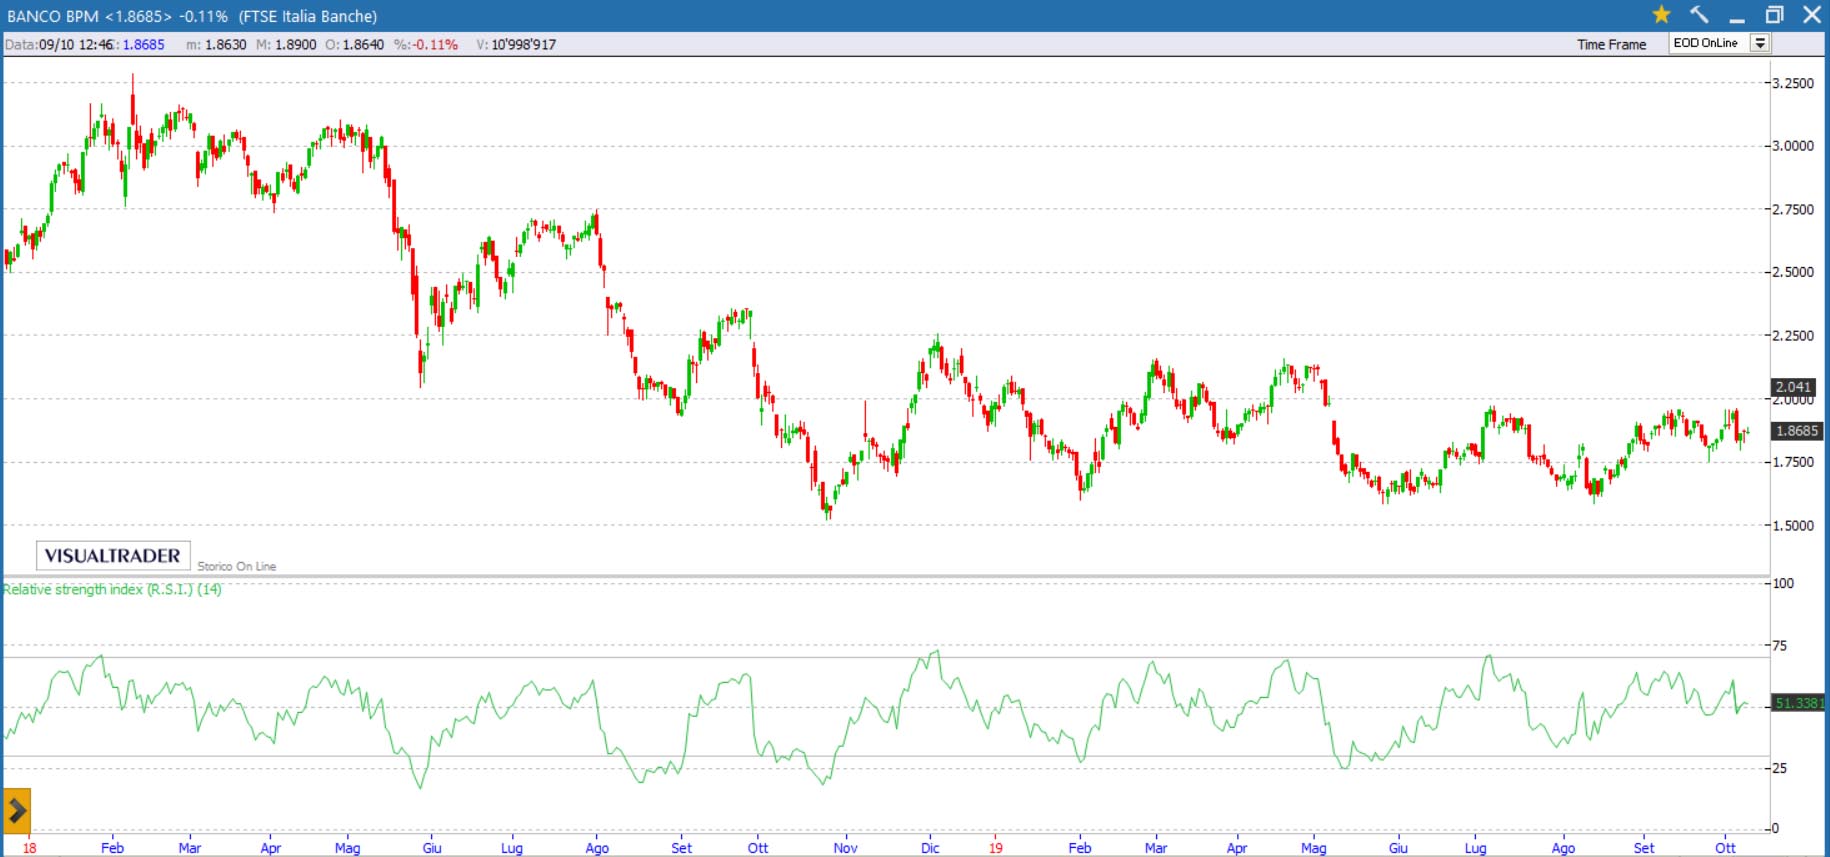Click the volume value 10'998'917
Screen dimensions: 1830x857
tap(523, 44)
